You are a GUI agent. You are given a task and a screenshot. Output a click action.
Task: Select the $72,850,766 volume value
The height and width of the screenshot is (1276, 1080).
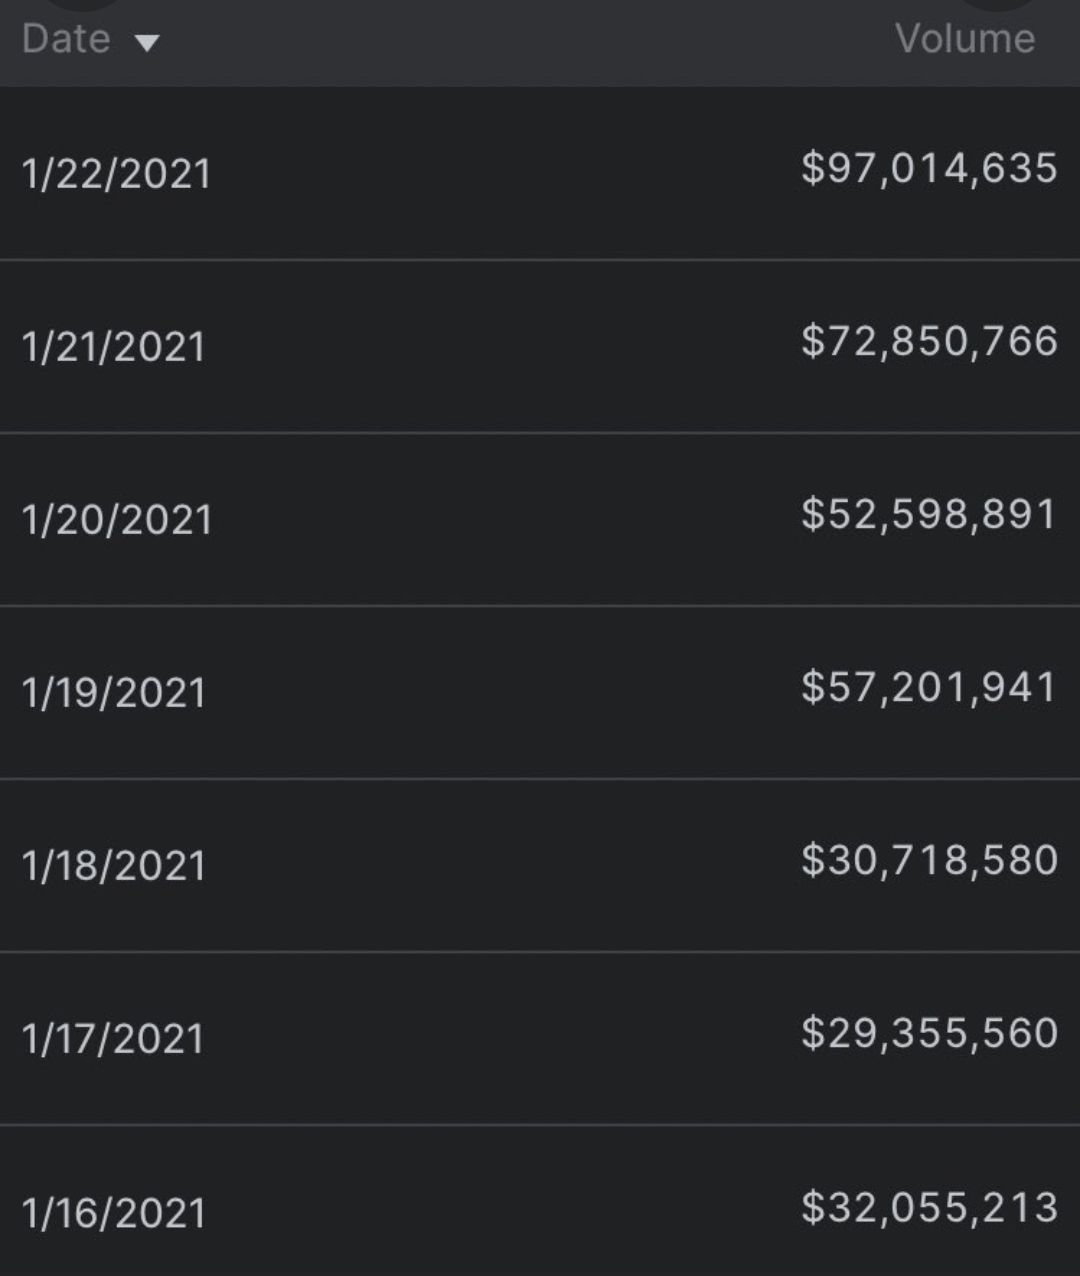tap(929, 341)
